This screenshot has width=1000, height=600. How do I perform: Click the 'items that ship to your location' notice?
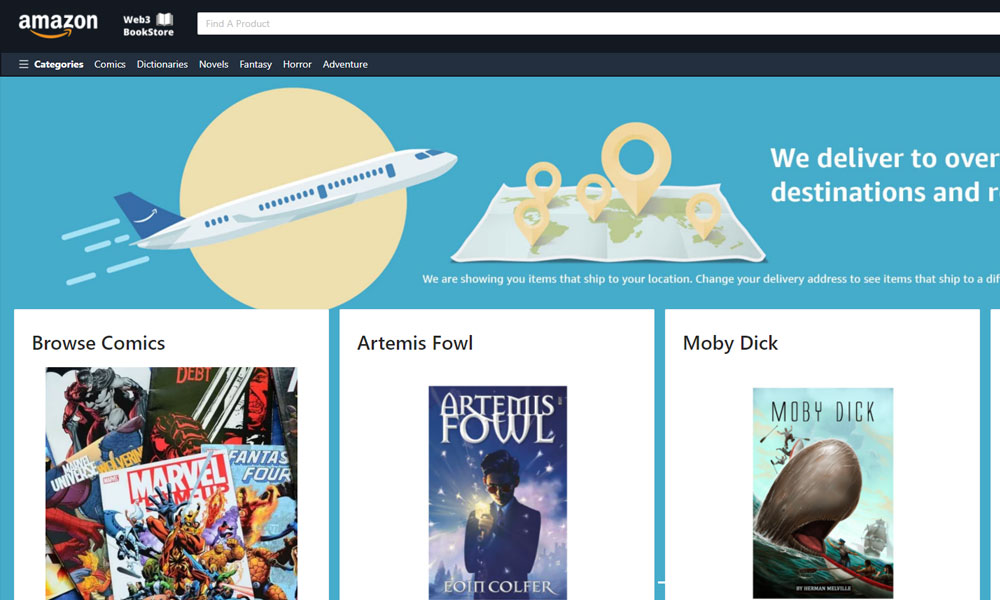[x=711, y=279]
